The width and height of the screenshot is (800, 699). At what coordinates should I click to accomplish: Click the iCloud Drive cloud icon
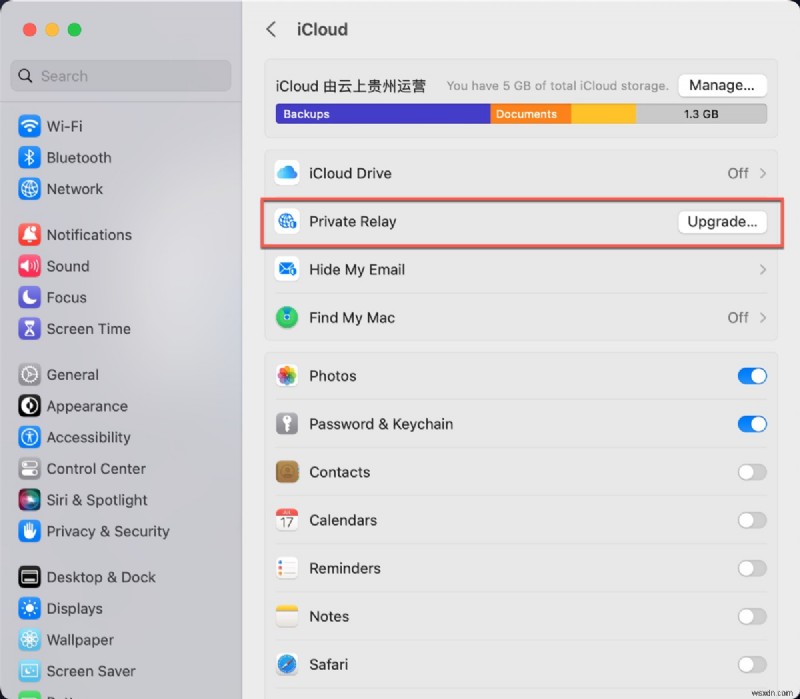click(287, 173)
